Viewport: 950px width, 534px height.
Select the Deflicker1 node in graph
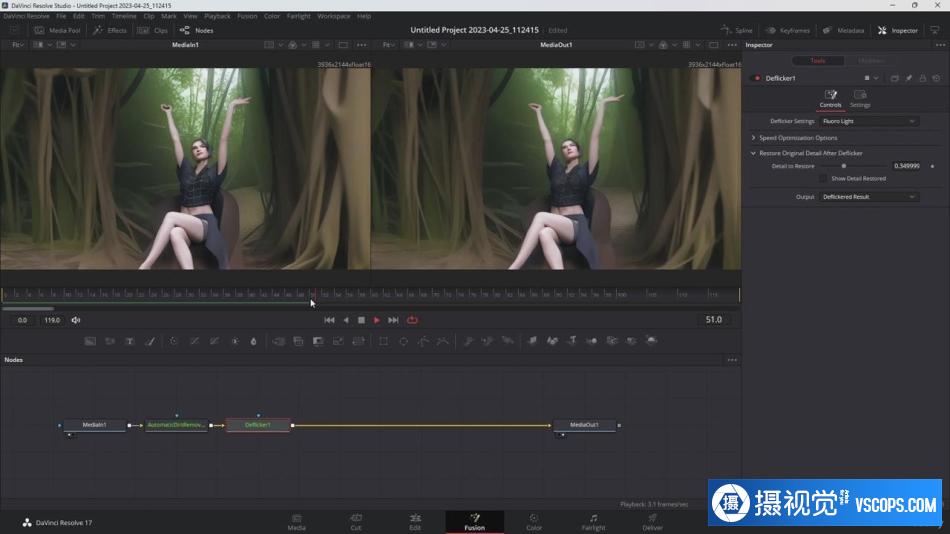(x=258, y=425)
